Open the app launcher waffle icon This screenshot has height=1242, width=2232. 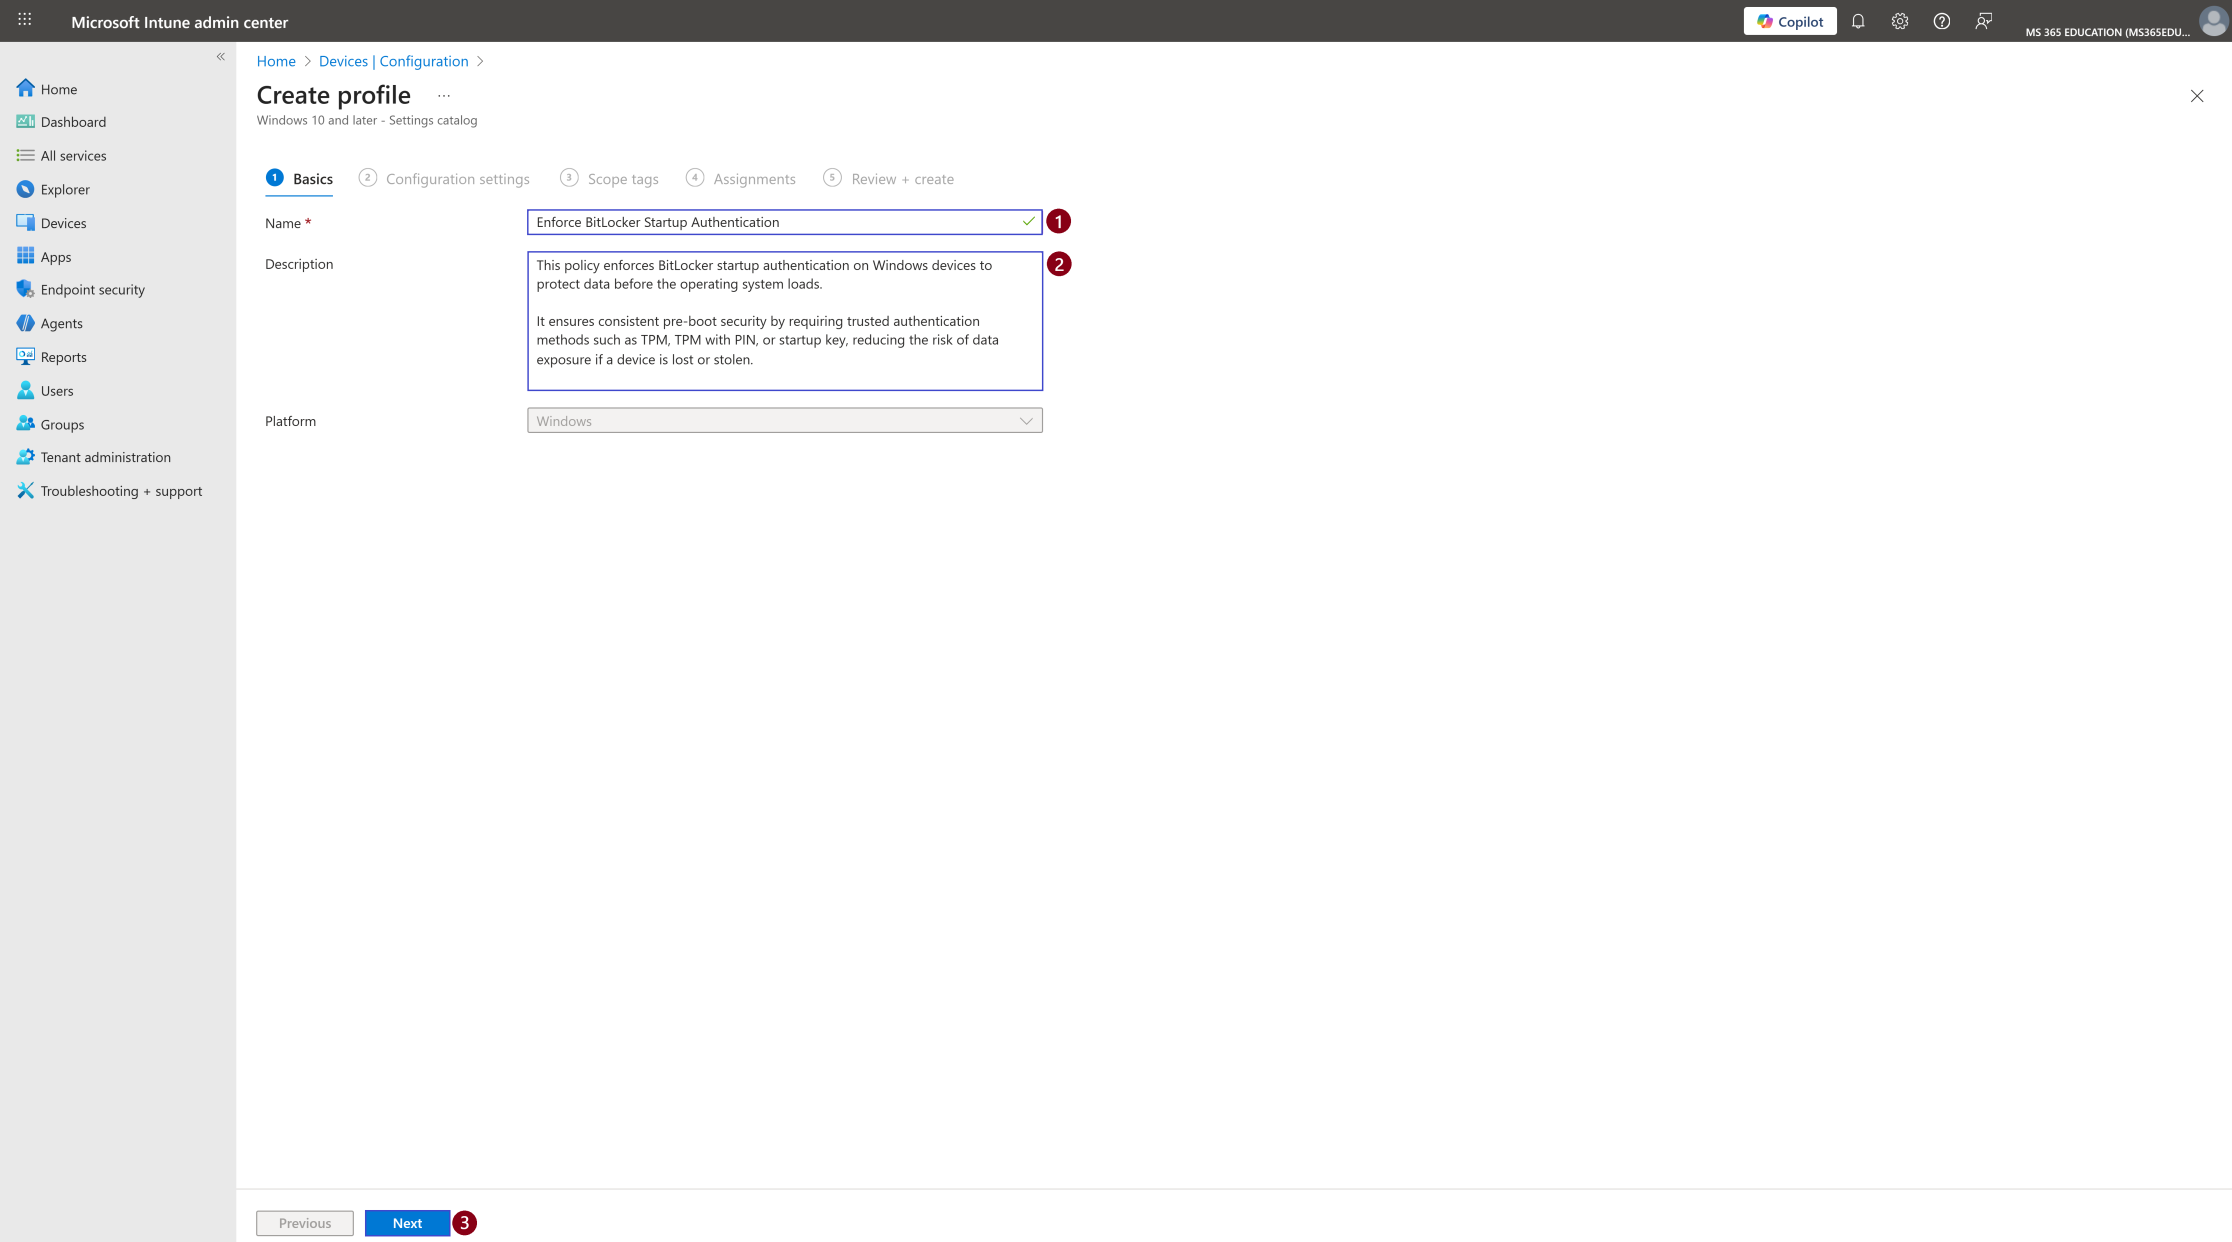pos(25,20)
